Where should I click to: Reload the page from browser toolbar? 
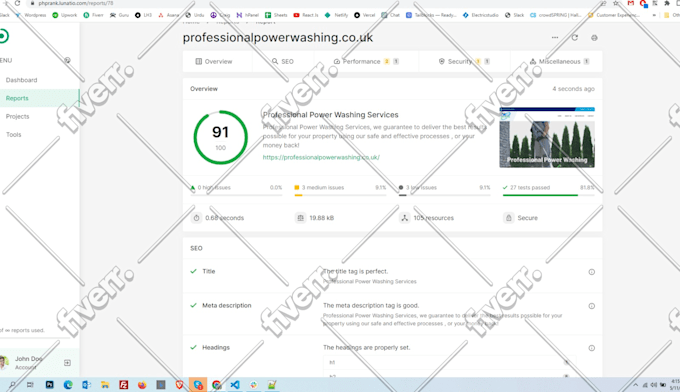tap(17, 3)
